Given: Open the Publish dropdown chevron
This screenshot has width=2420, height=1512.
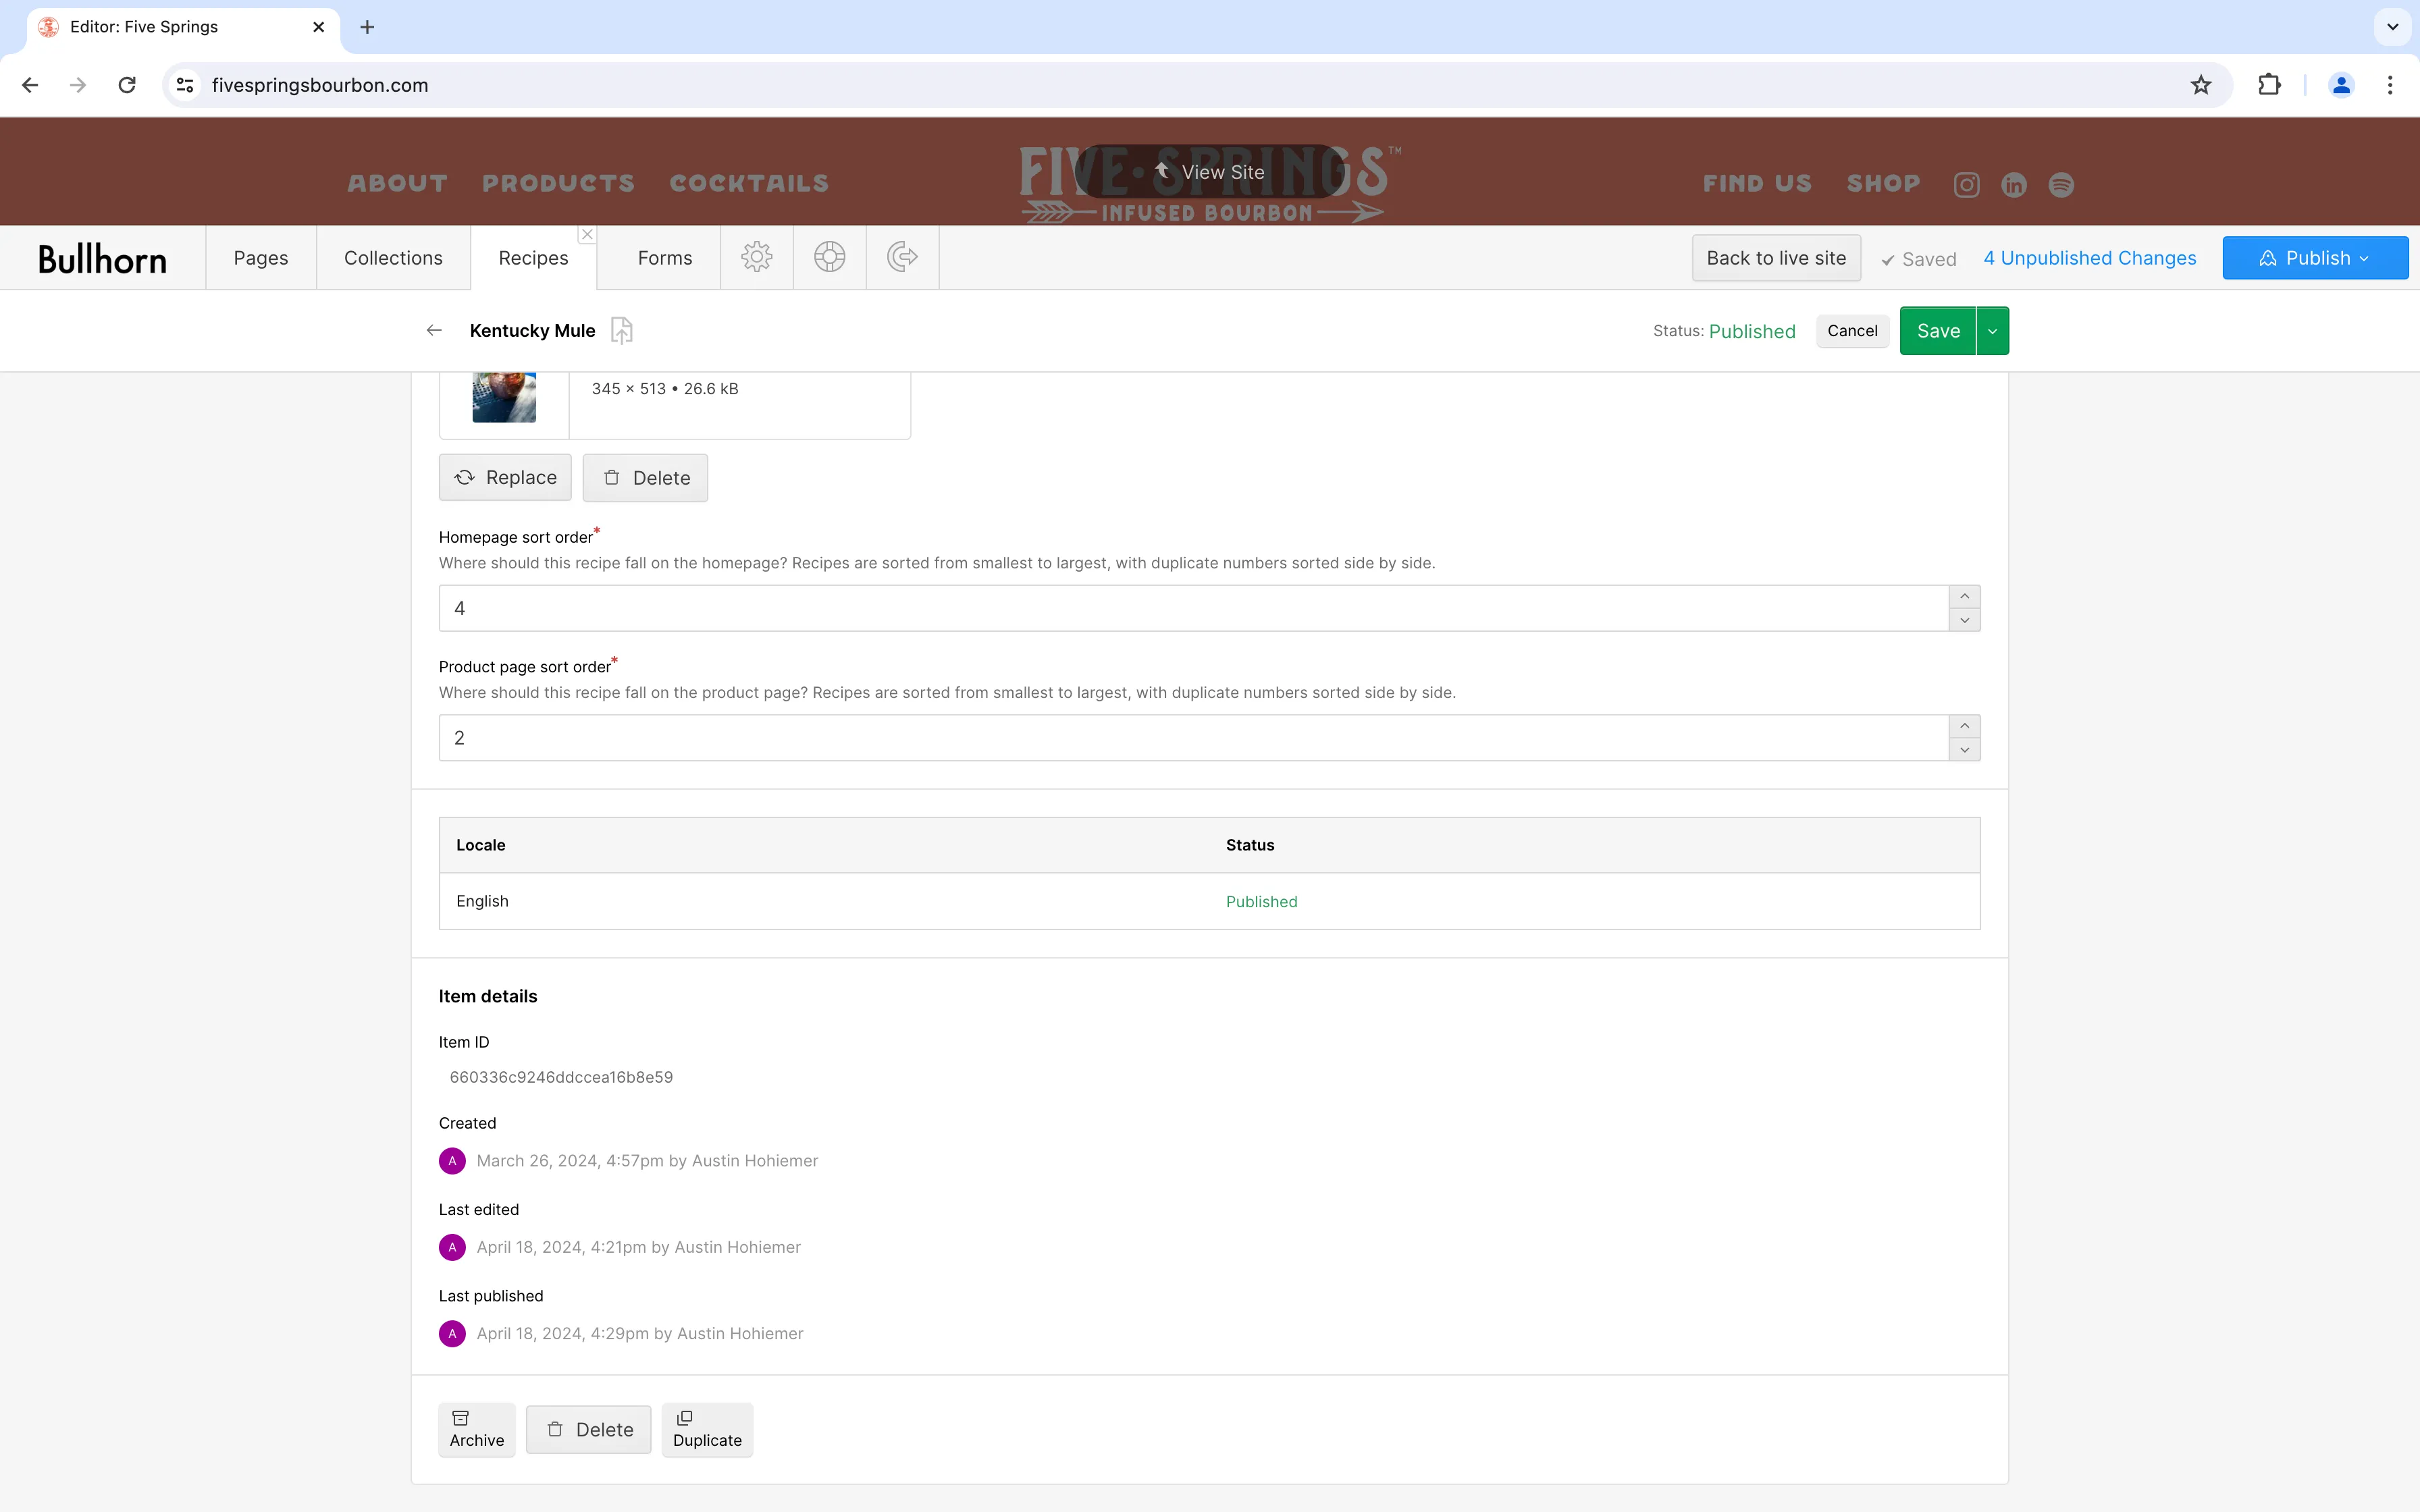Looking at the screenshot, I should pyautogui.click(x=2363, y=257).
